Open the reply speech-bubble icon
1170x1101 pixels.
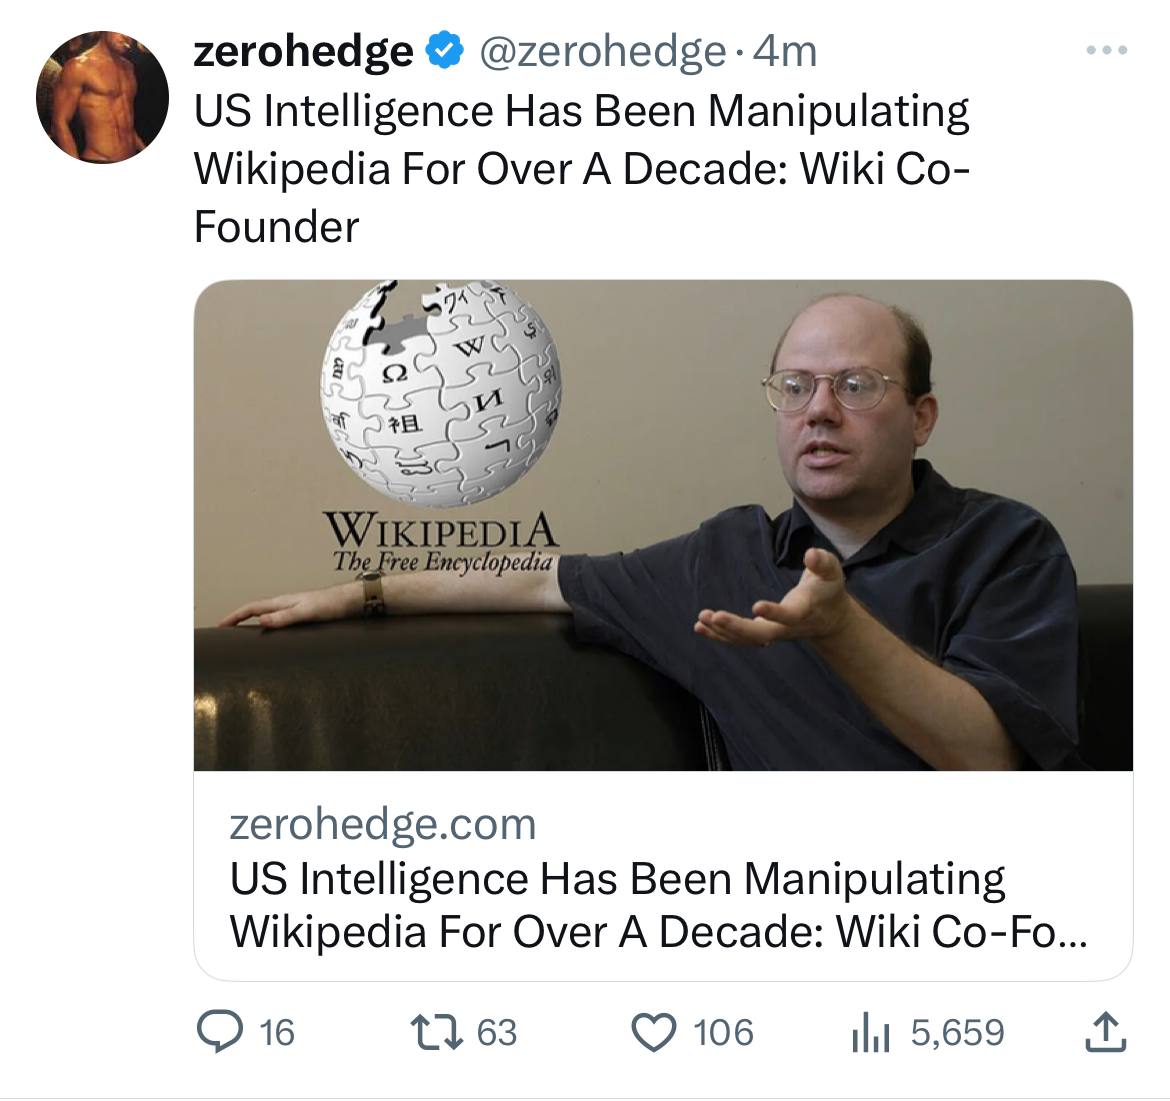coord(219,1032)
